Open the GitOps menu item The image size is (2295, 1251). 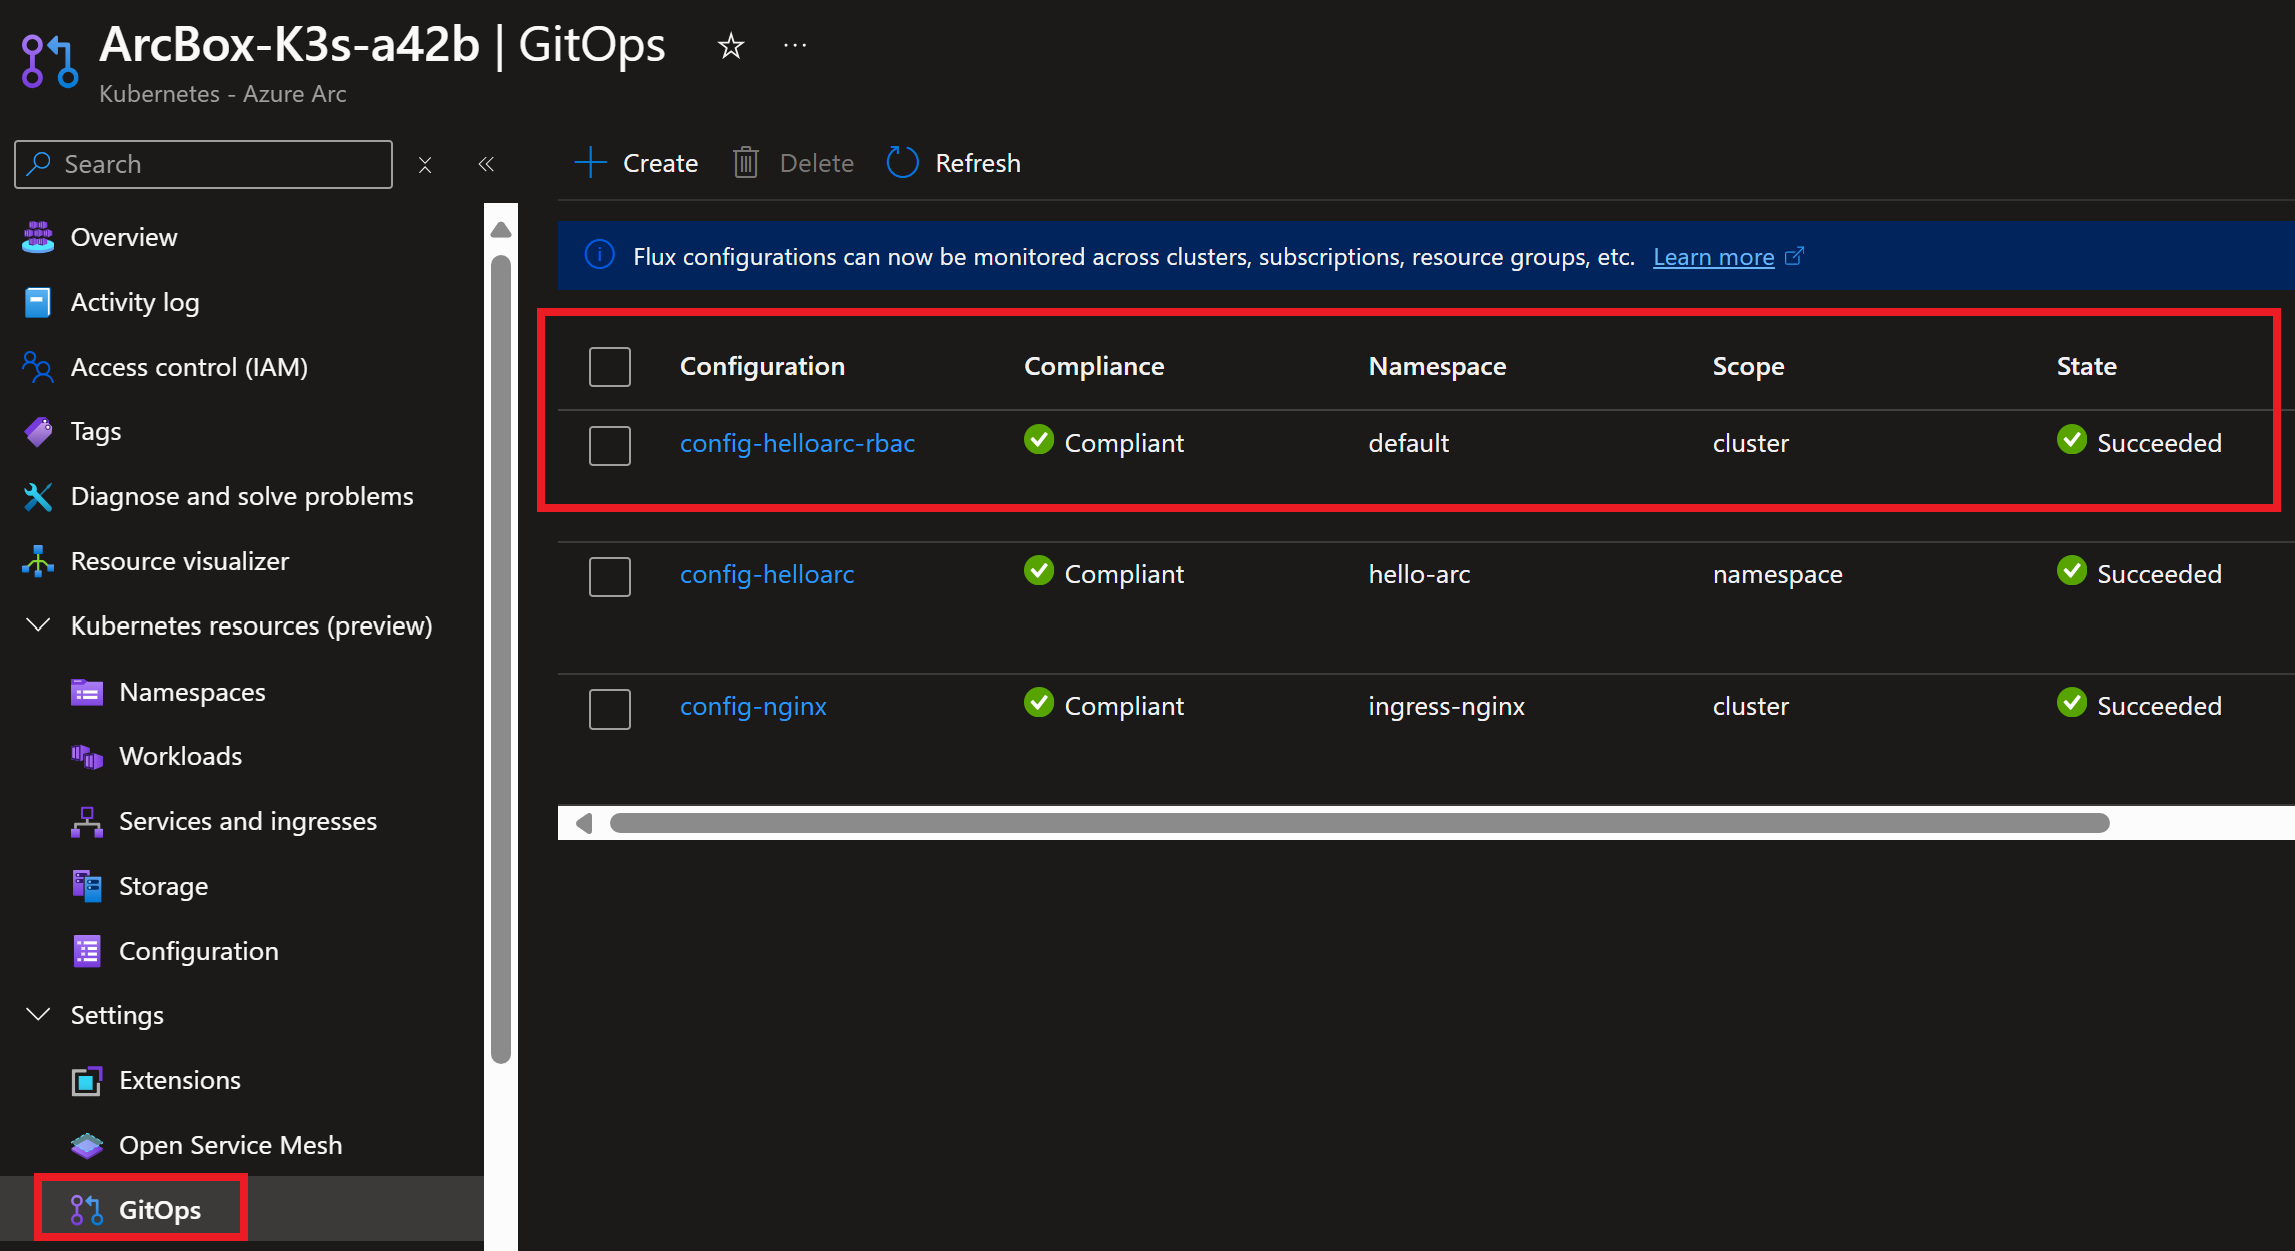click(242, 1209)
